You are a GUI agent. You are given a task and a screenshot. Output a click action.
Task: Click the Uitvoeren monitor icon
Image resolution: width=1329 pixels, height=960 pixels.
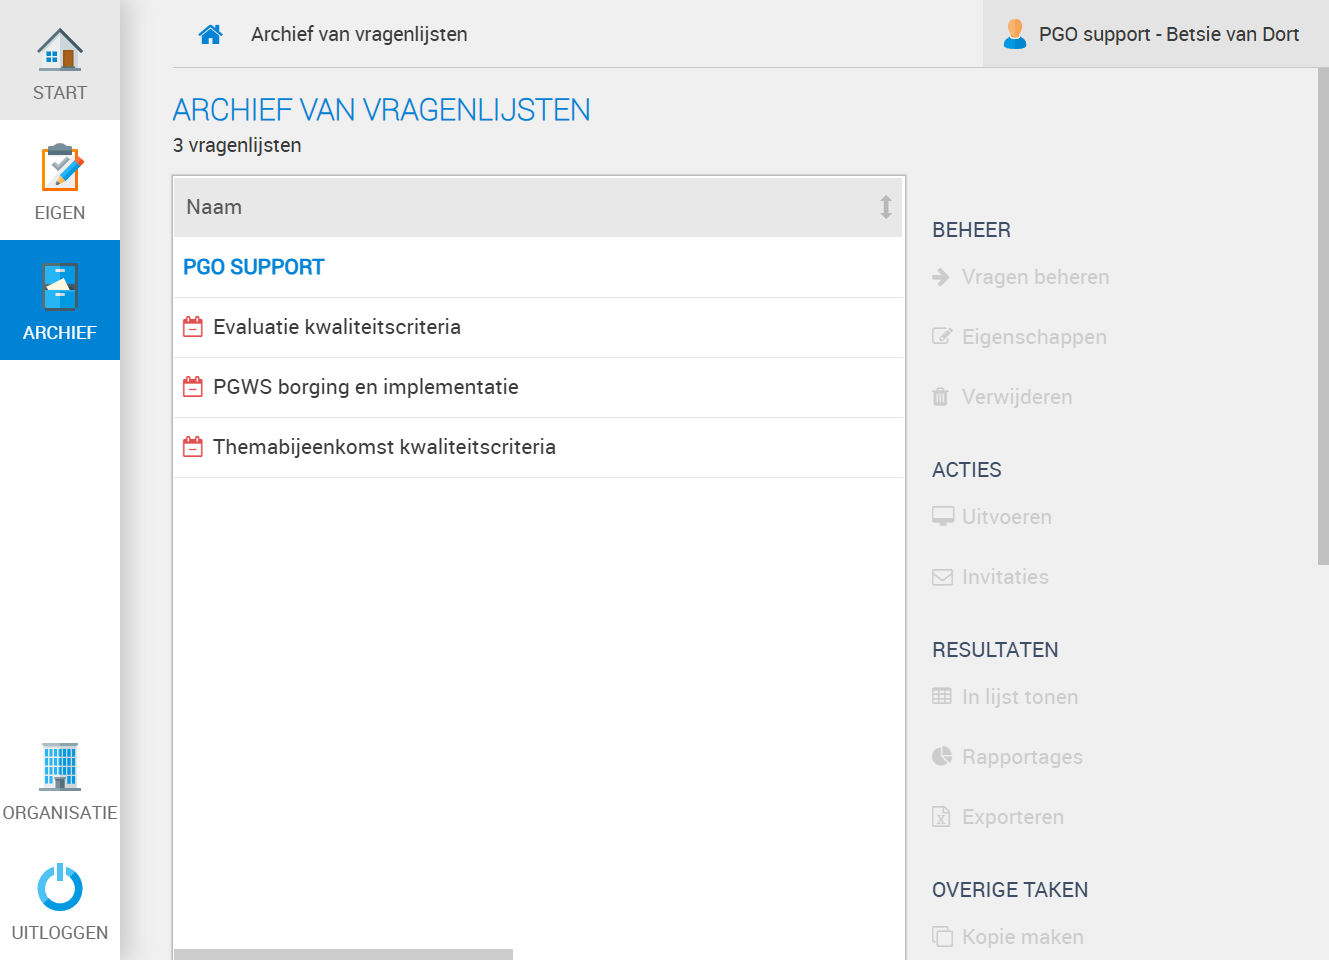pos(943,516)
